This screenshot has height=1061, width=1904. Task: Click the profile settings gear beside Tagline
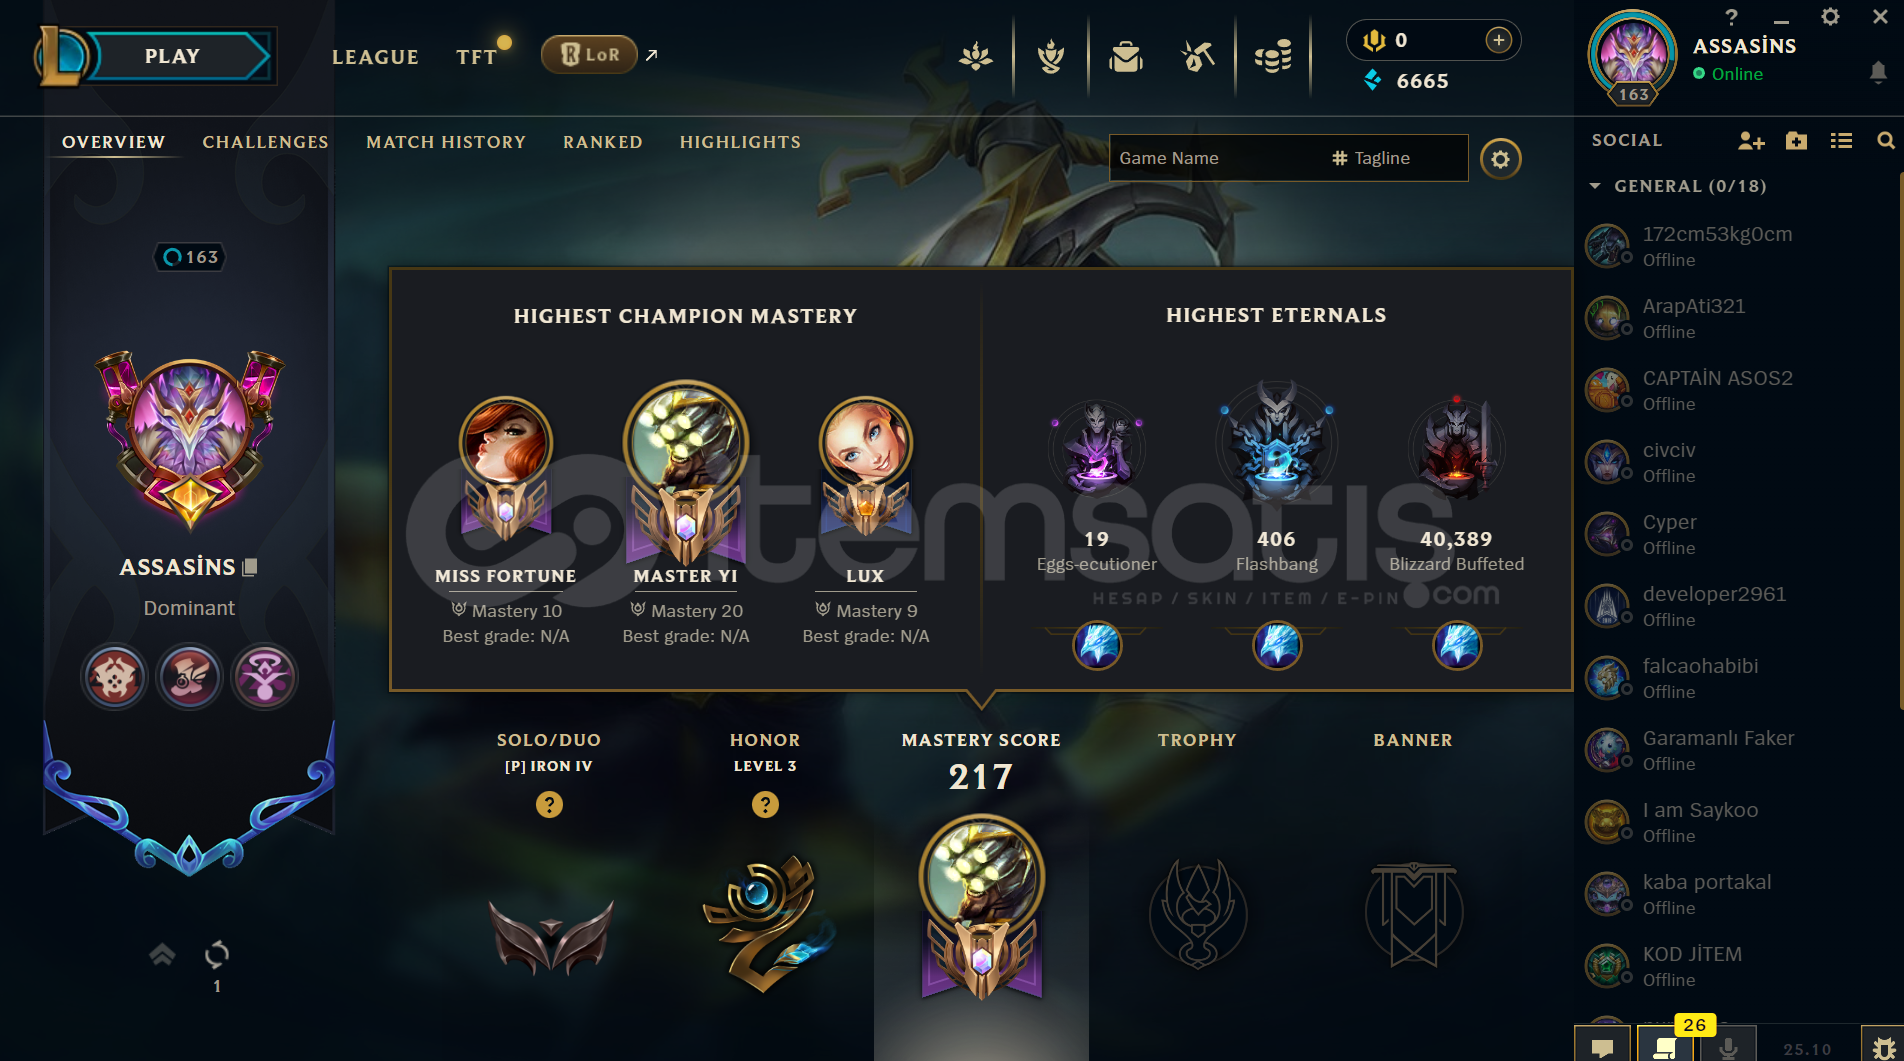click(x=1500, y=159)
